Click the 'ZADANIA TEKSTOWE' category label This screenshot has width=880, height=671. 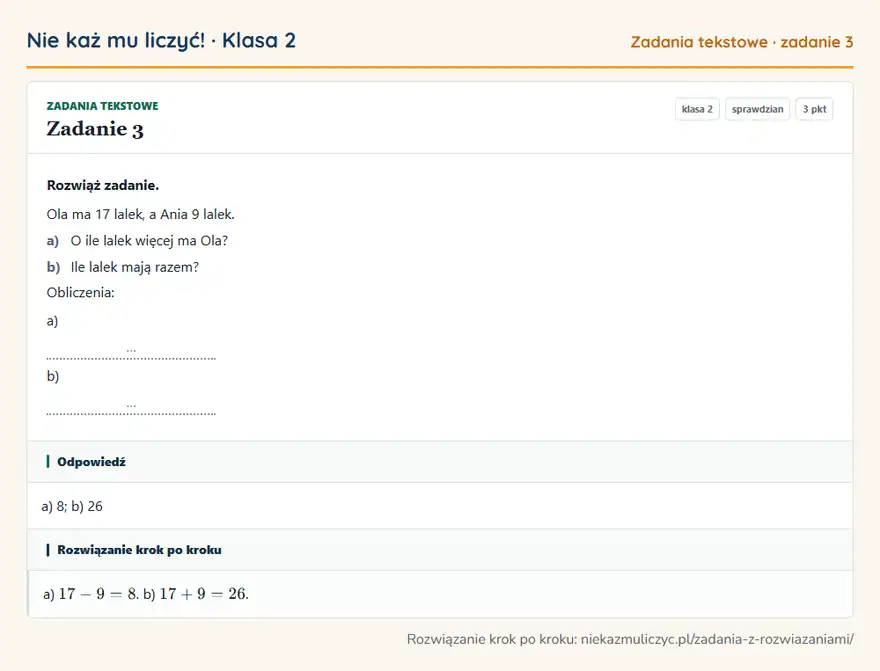coord(102,106)
